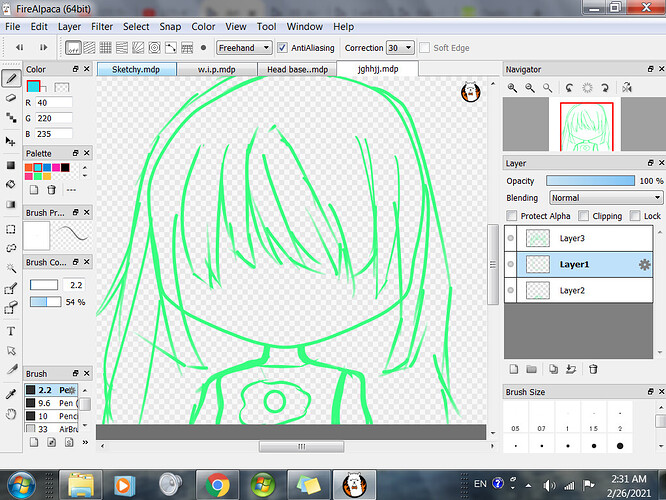Screen dimensions: 666x500
Task: Rotate canvas right in Navigator
Action: click(604, 88)
